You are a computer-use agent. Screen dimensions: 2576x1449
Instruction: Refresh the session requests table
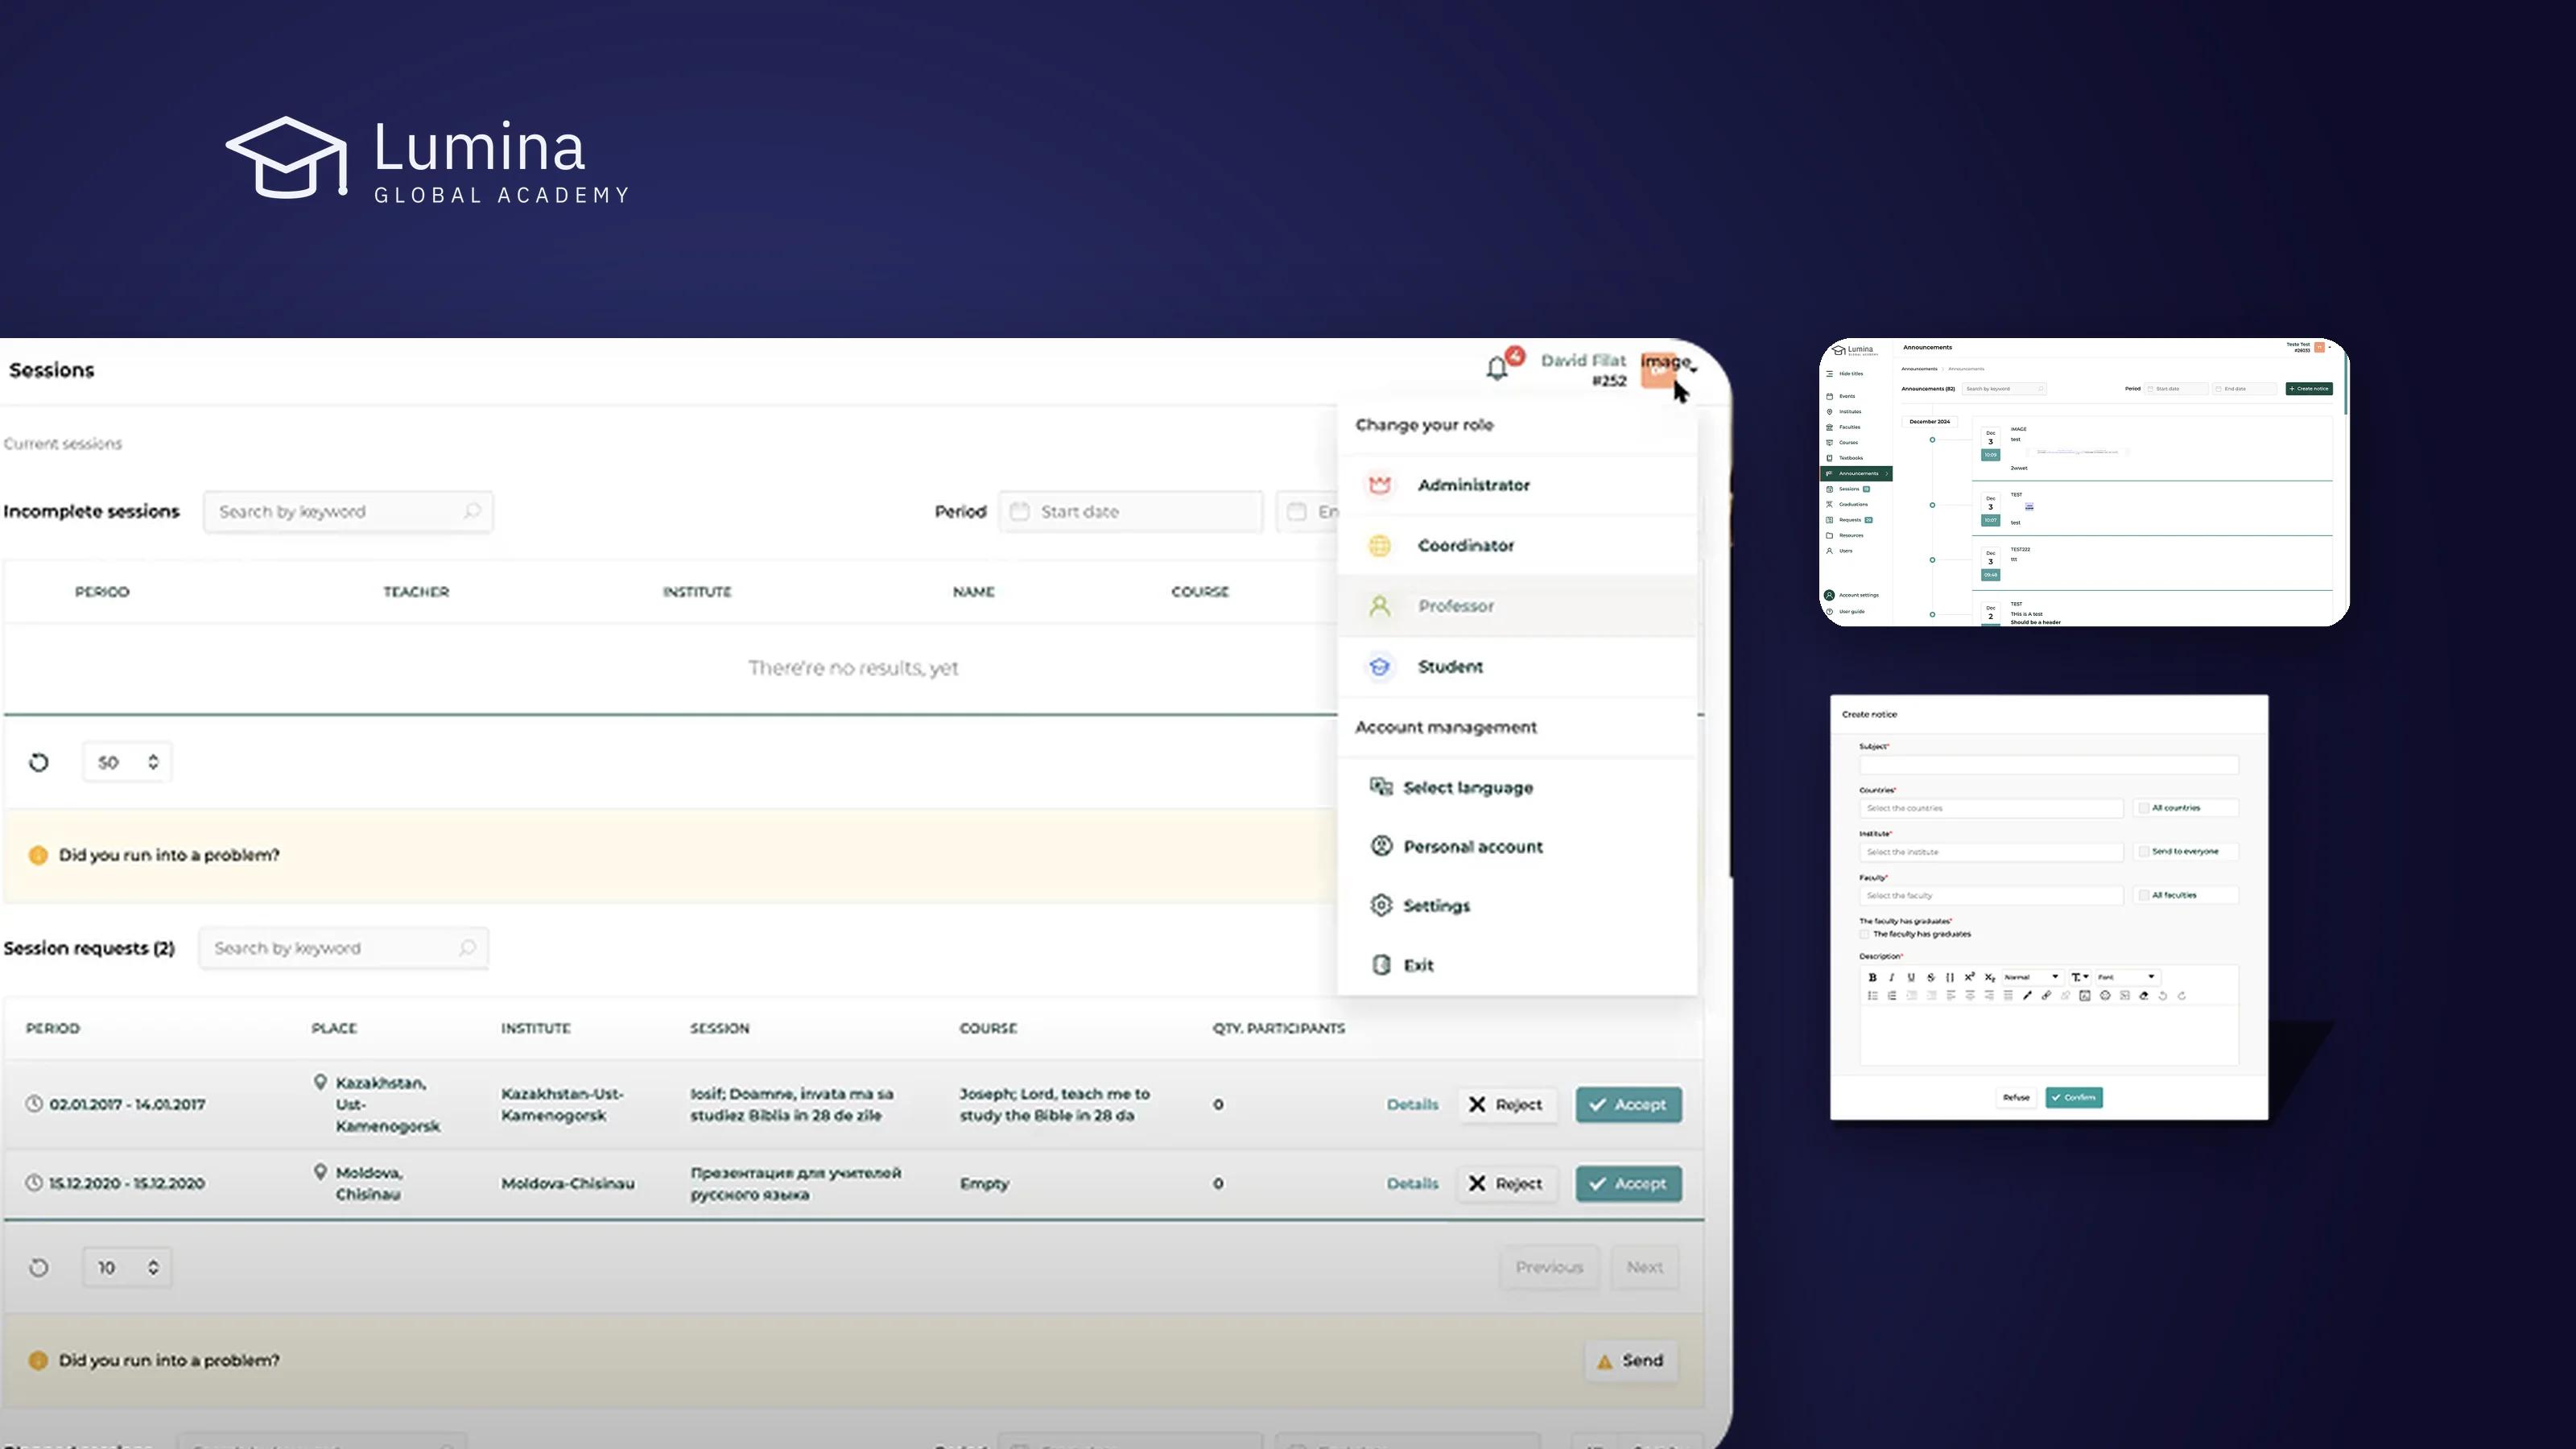click(x=39, y=1267)
